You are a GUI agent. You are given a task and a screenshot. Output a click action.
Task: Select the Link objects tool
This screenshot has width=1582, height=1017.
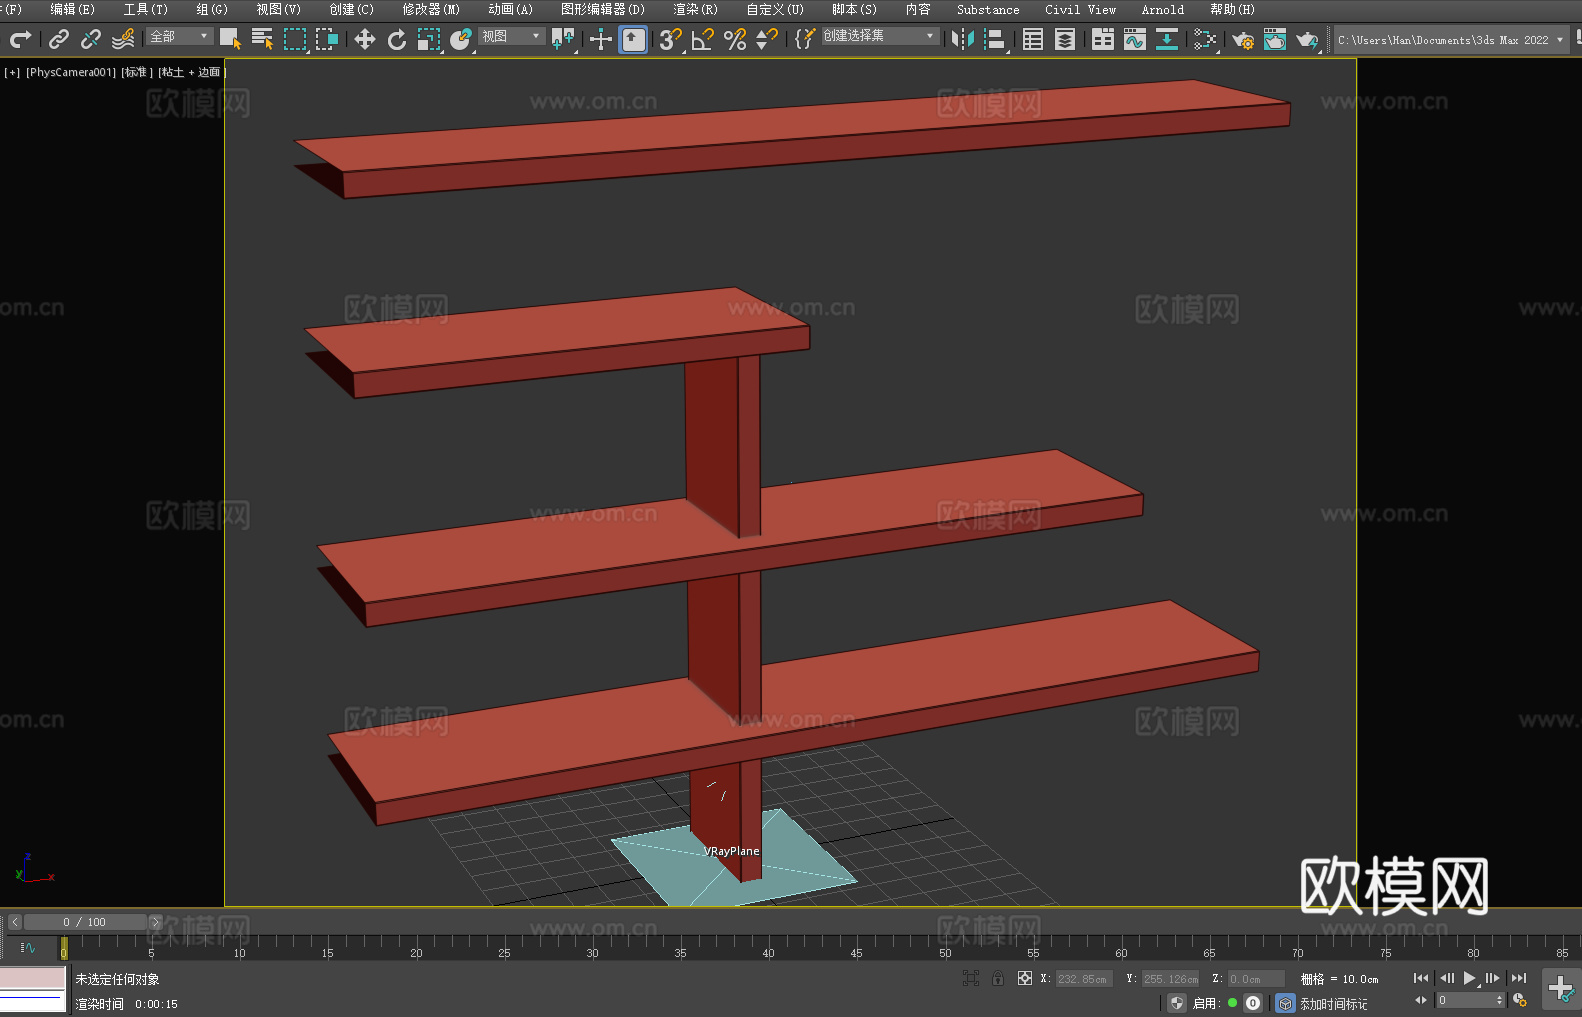[x=59, y=39]
